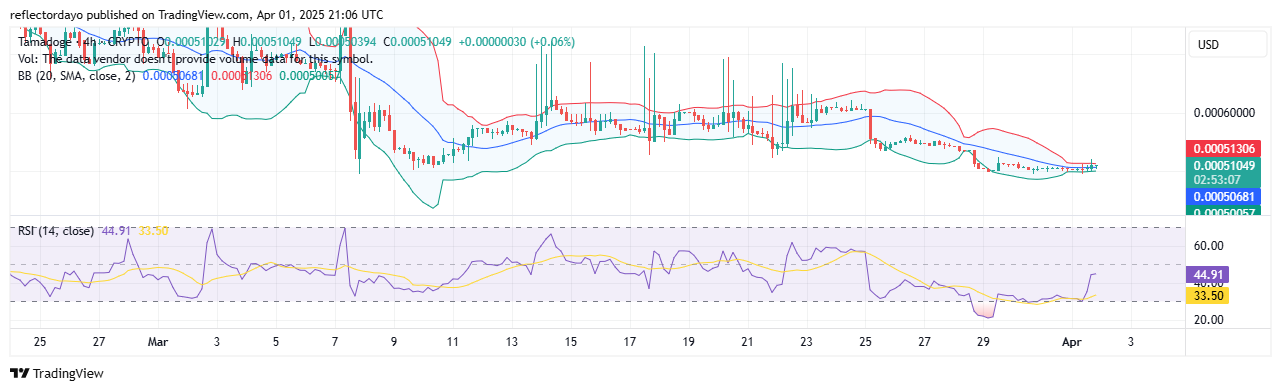
Task: Click the purple RSI value 44.91 in the RSI legend
Action: (116, 231)
